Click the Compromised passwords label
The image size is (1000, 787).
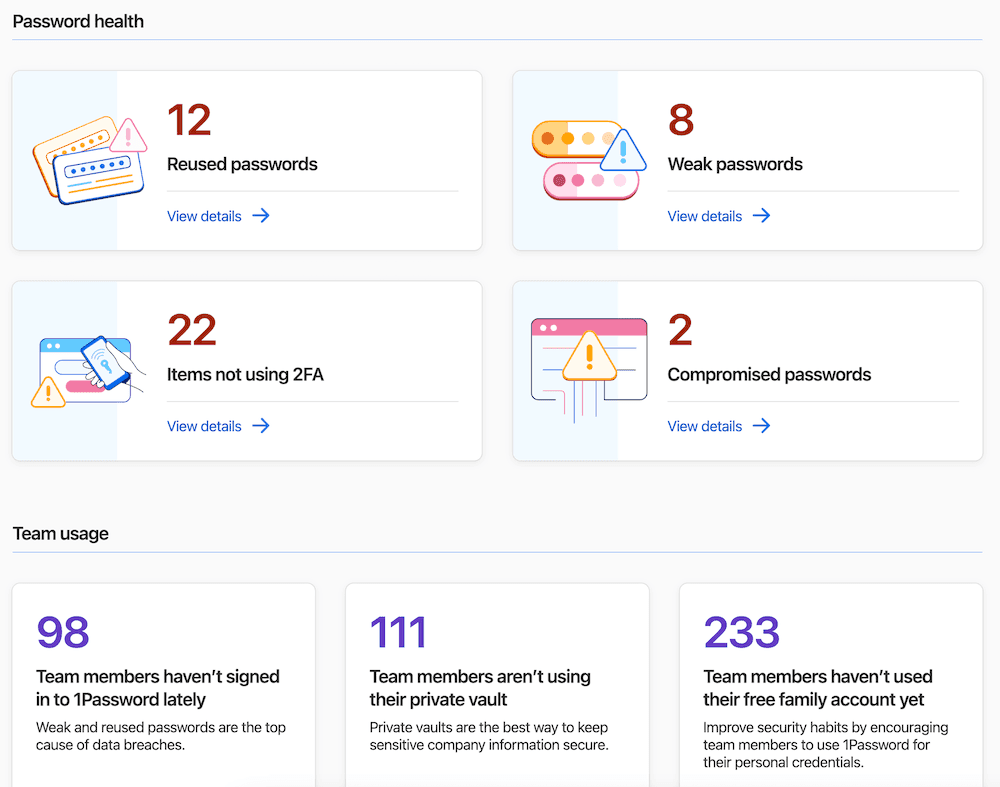pyautogui.click(x=769, y=374)
